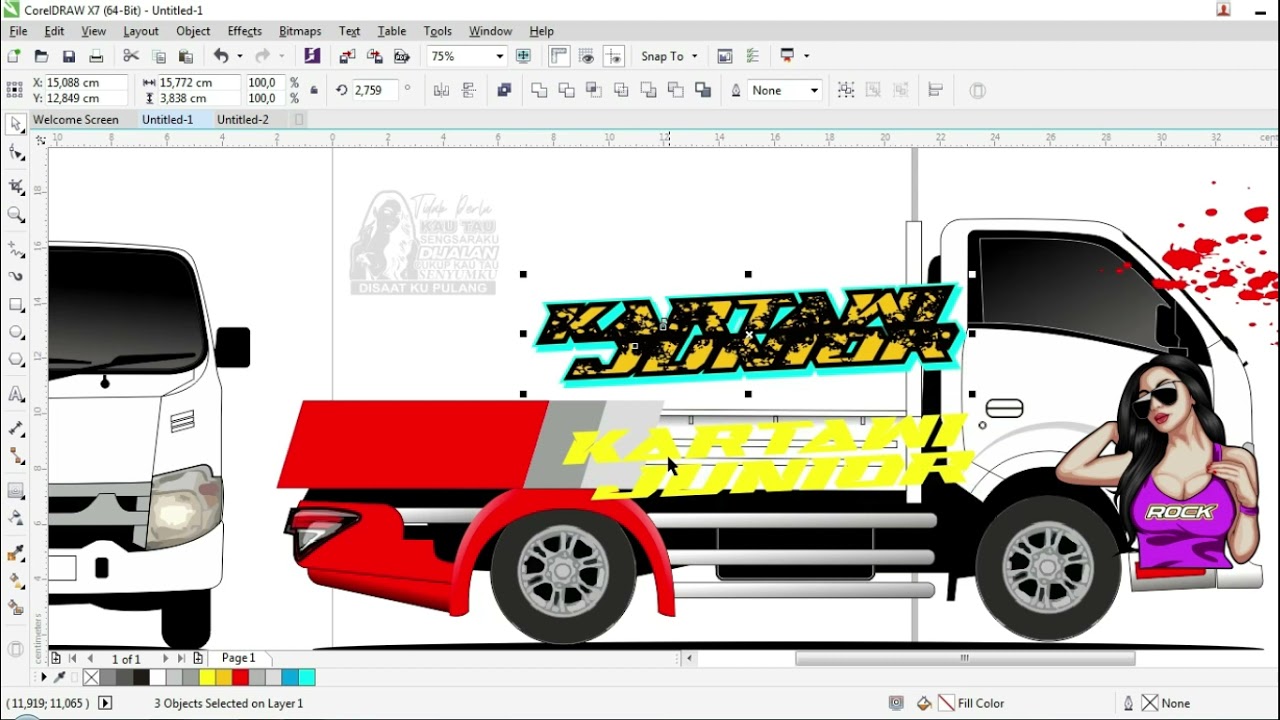Viewport: 1280px width, 720px height.
Task: Weld the selected objects
Action: click(539, 90)
